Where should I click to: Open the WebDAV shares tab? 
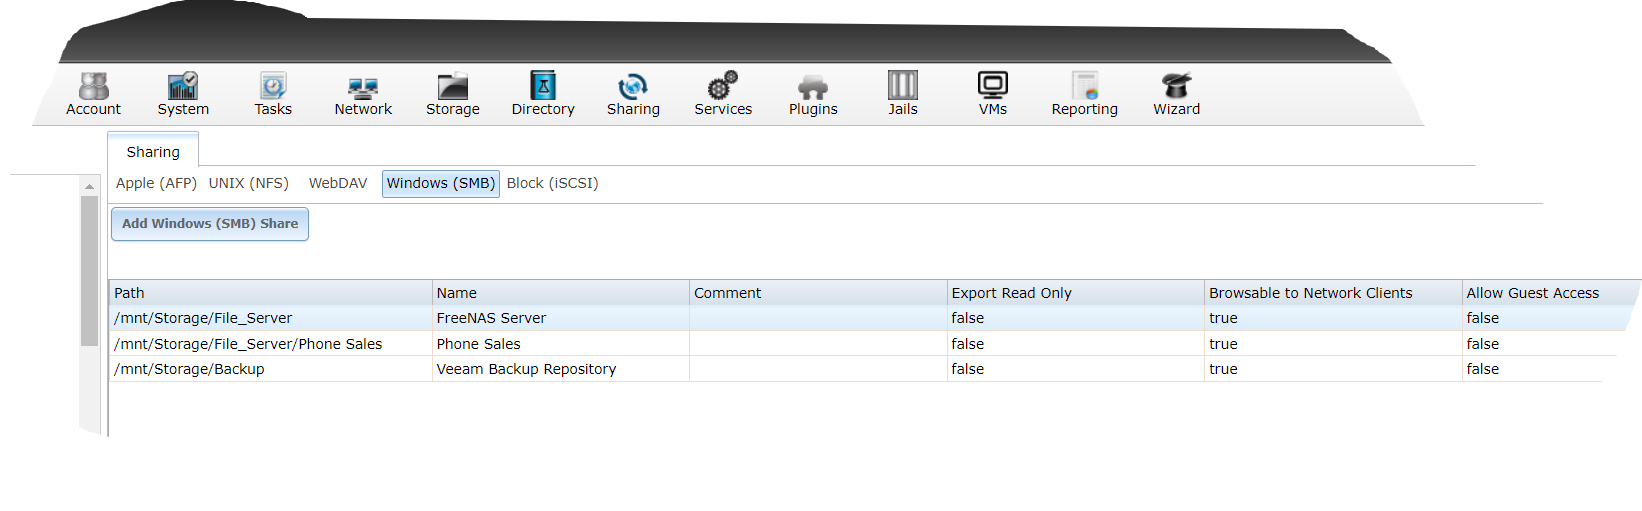(338, 183)
